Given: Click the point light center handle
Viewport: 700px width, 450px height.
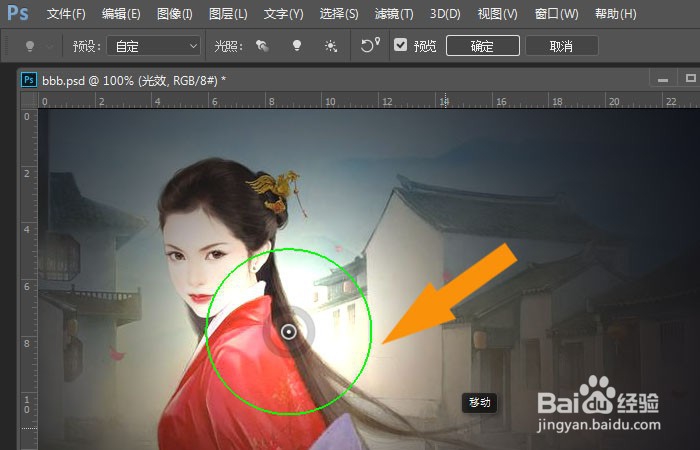Looking at the screenshot, I should click(x=289, y=332).
